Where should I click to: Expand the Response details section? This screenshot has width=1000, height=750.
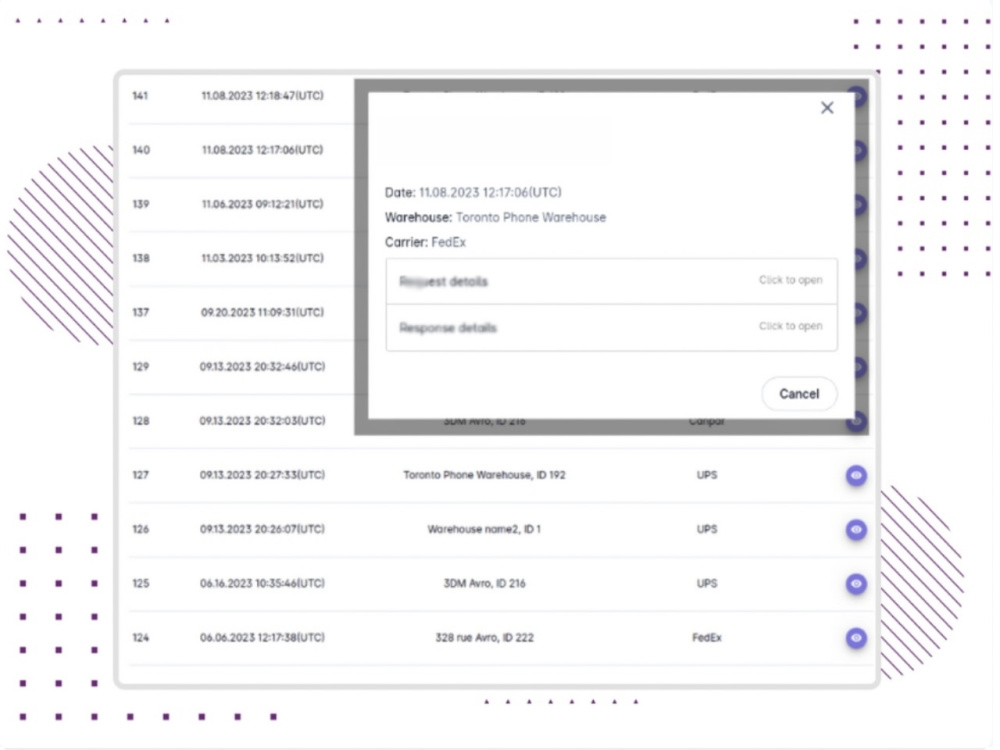coord(611,328)
